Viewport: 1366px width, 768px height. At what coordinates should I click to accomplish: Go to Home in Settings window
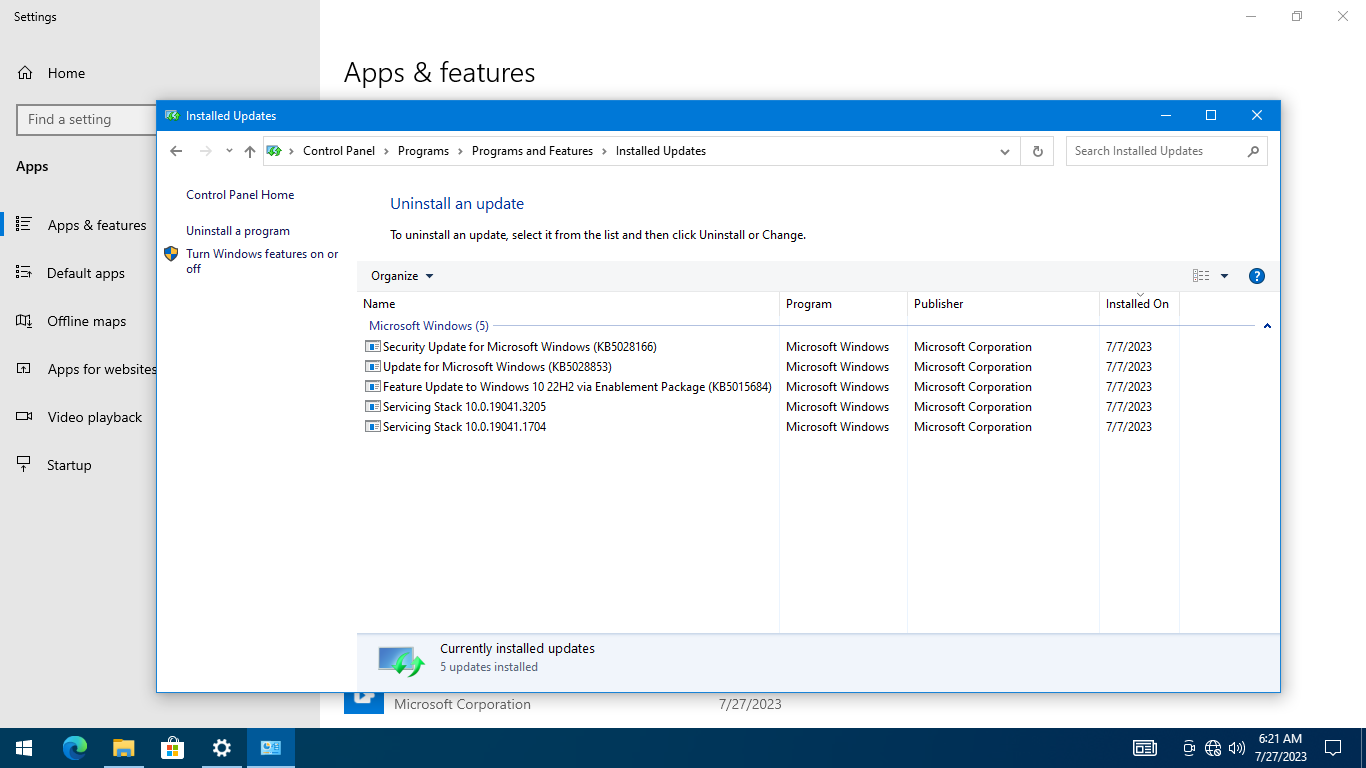pos(66,73)
